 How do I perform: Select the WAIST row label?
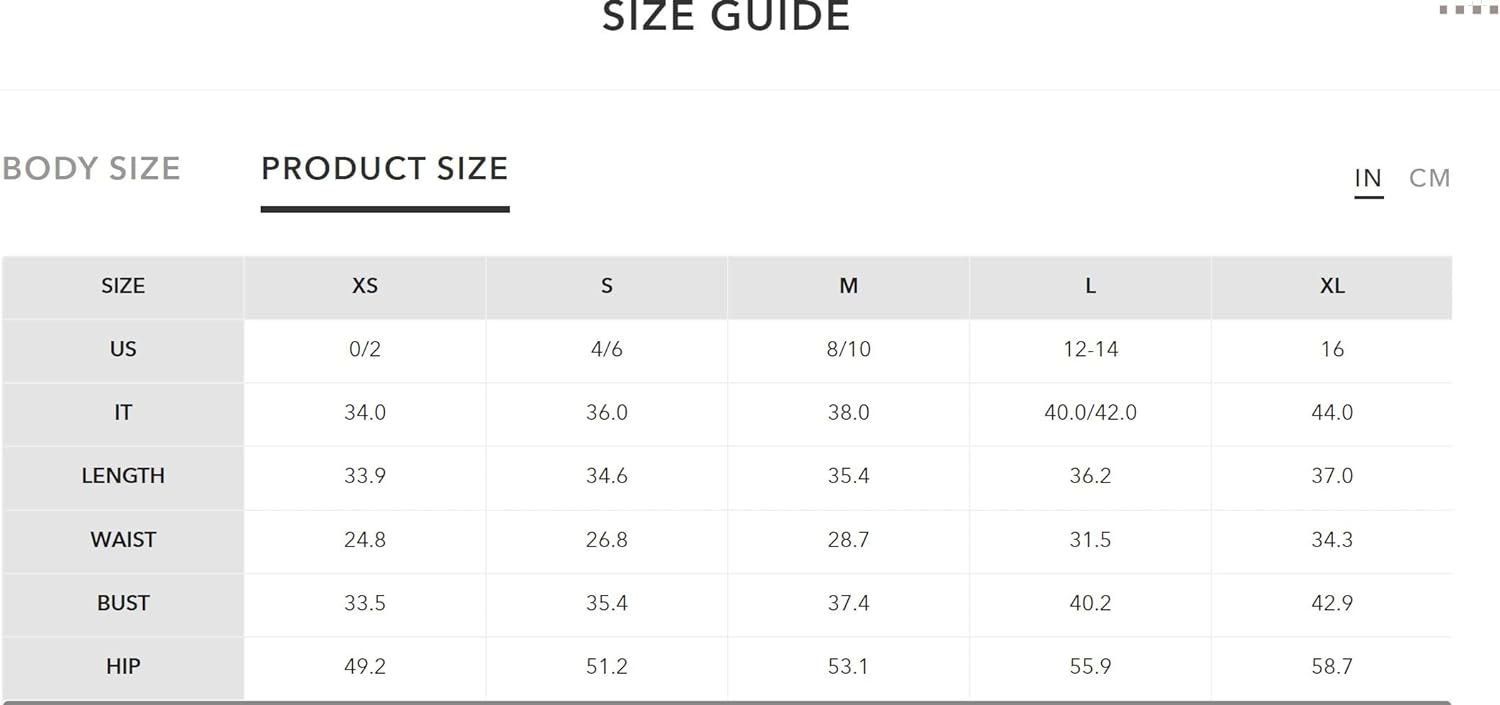tap(123, 540)
